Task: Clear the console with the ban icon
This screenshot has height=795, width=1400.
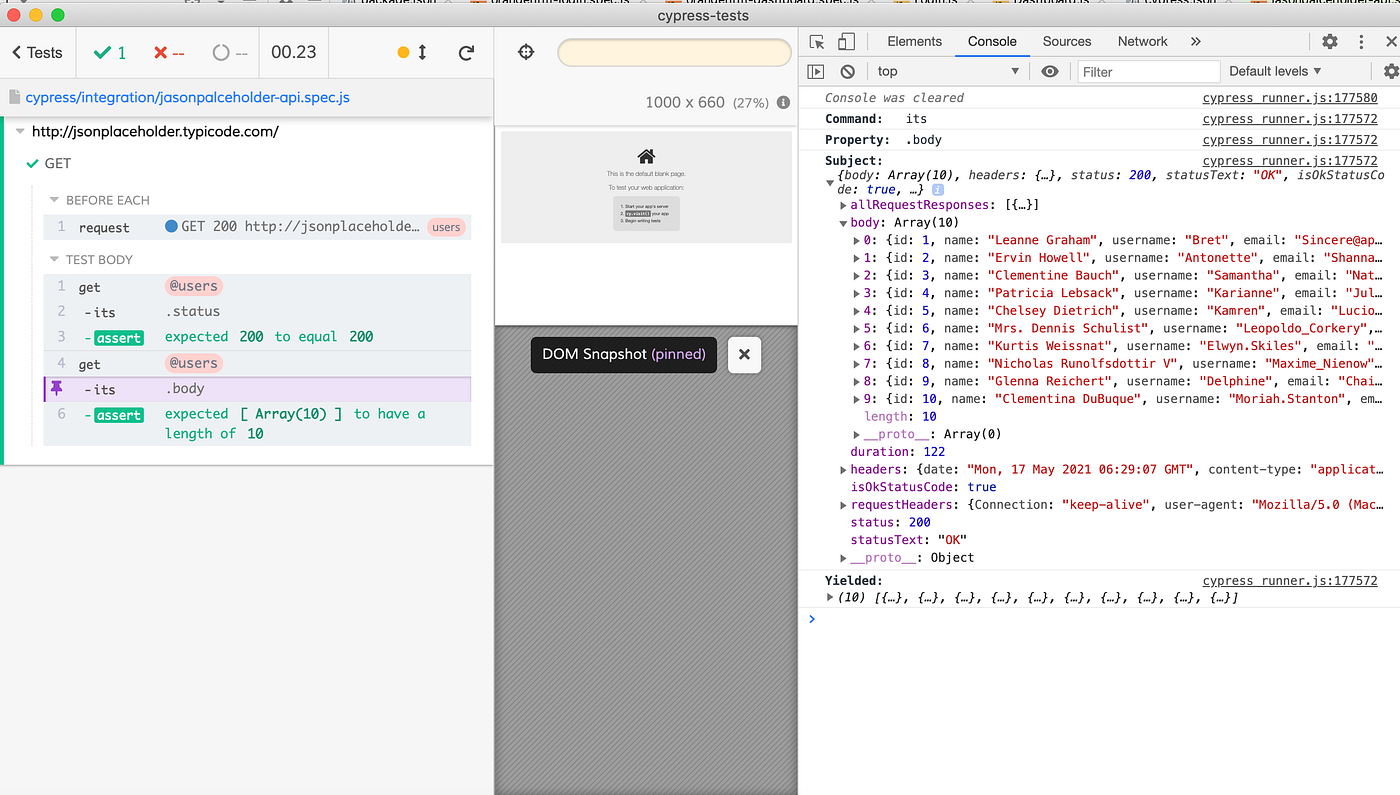Action: pyautogui.click(x=846, y=71)
